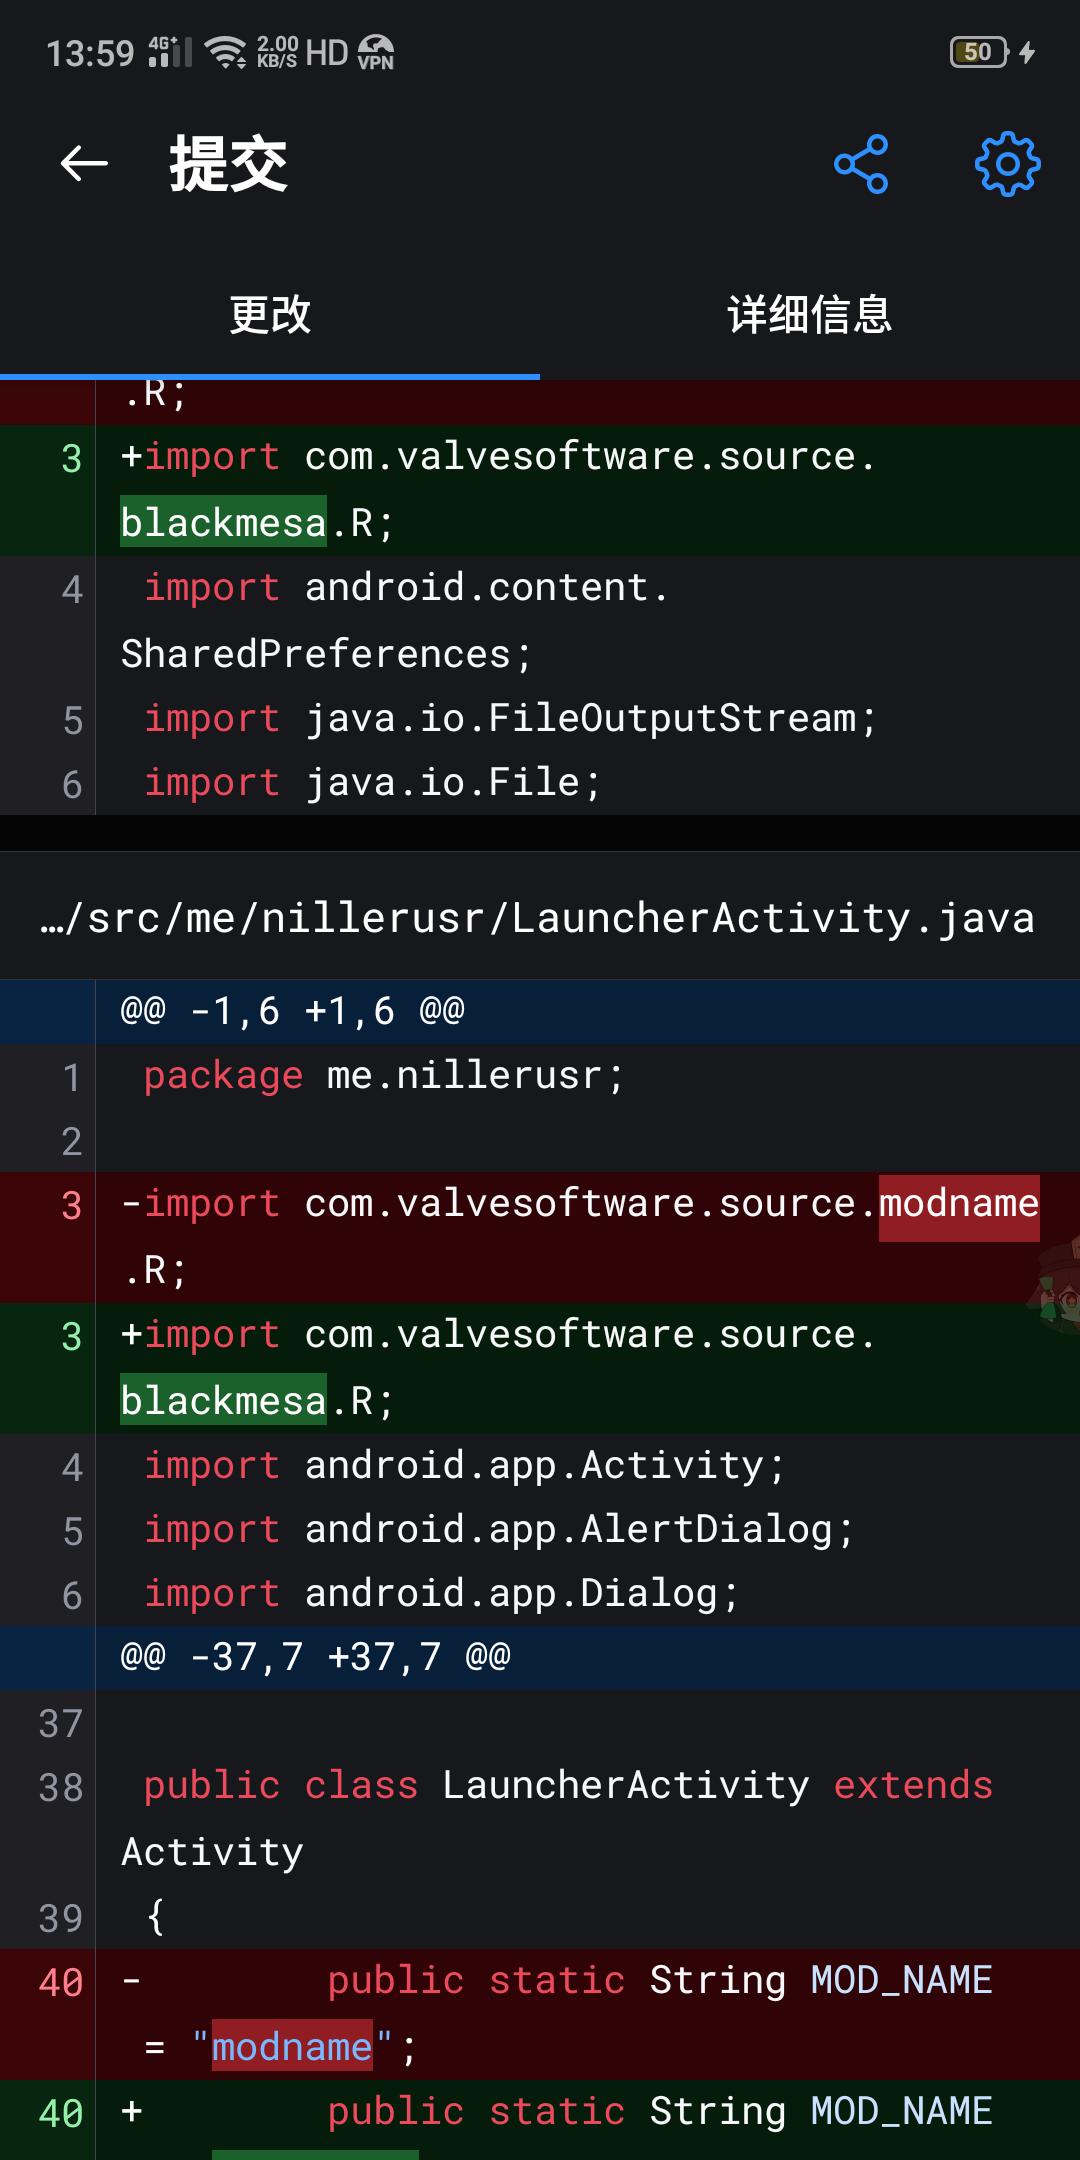Tap highlighted 'blackmesa' in first file diff
1080x2160 pixels.
[x=224, y=523]
